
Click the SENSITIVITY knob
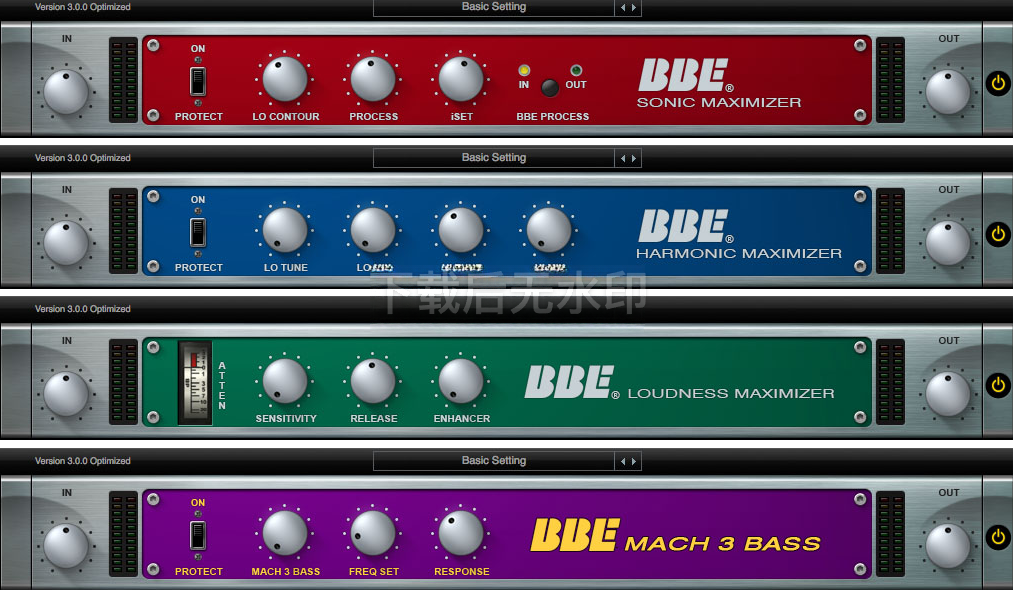click(285, 381)
